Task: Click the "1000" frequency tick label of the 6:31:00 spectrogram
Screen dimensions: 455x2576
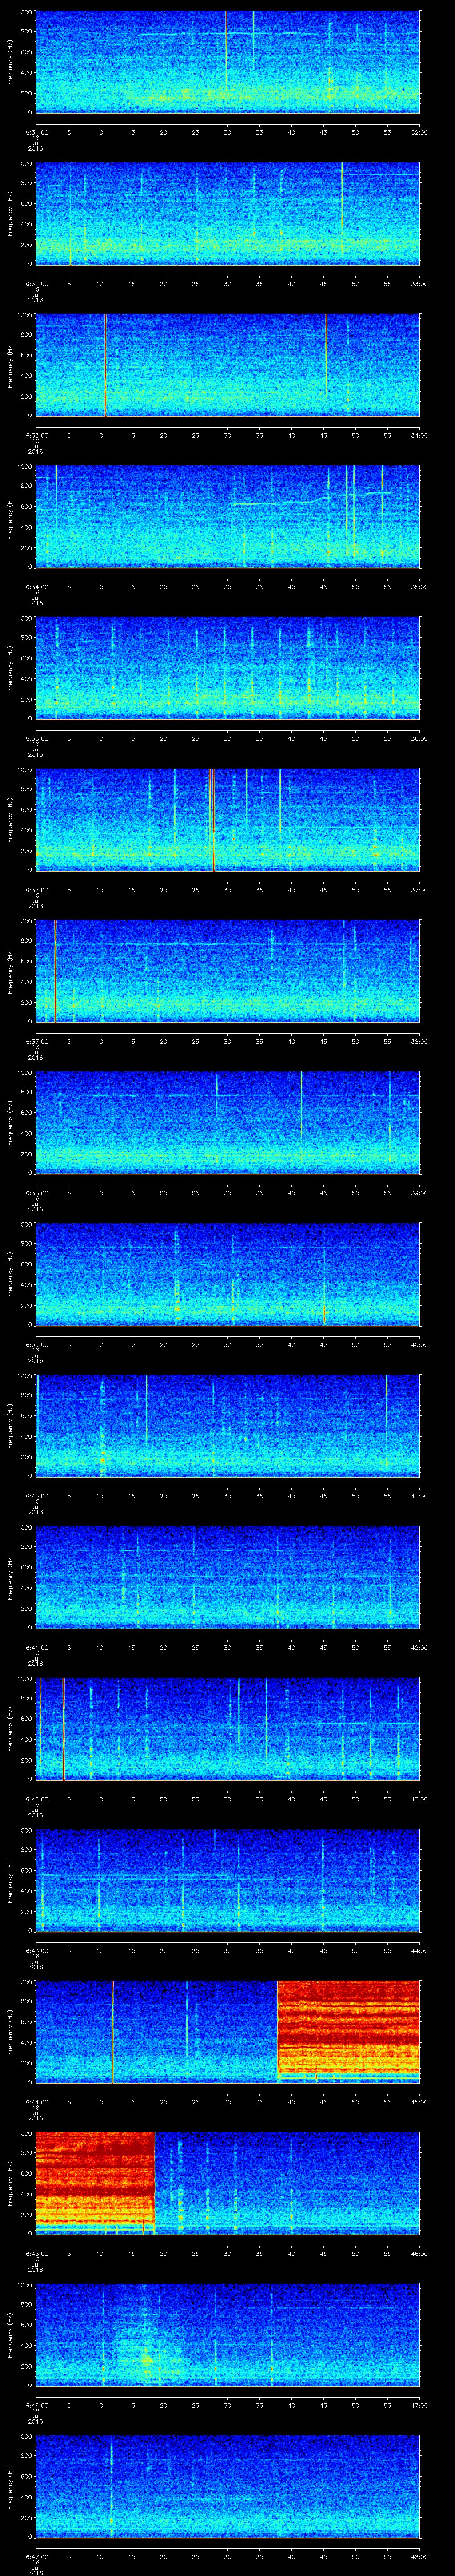Action: [25, 13]
